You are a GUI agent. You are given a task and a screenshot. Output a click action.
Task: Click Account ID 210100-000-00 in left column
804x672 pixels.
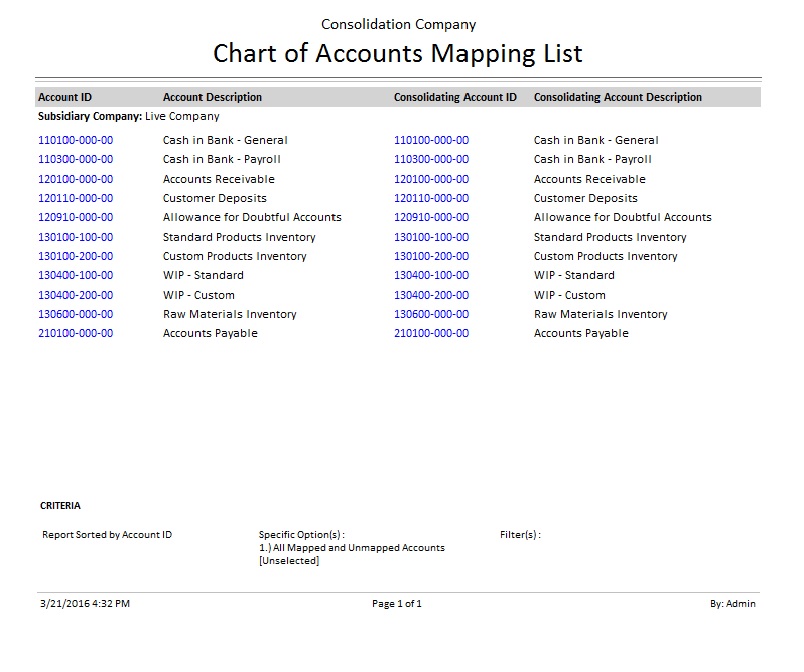point(75,333)
